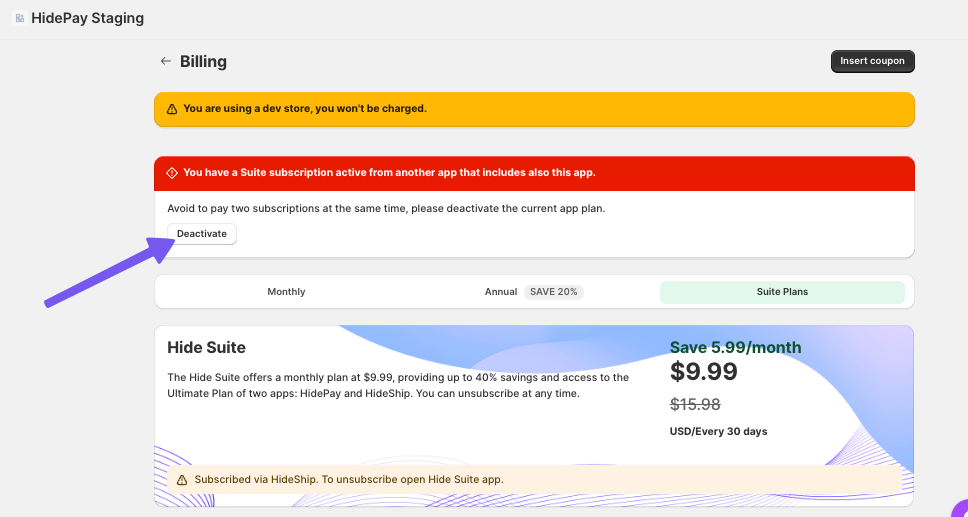Viewport: 968px width, 517px height.
Task: Click the Billing page heading
Action: point(203,62)
